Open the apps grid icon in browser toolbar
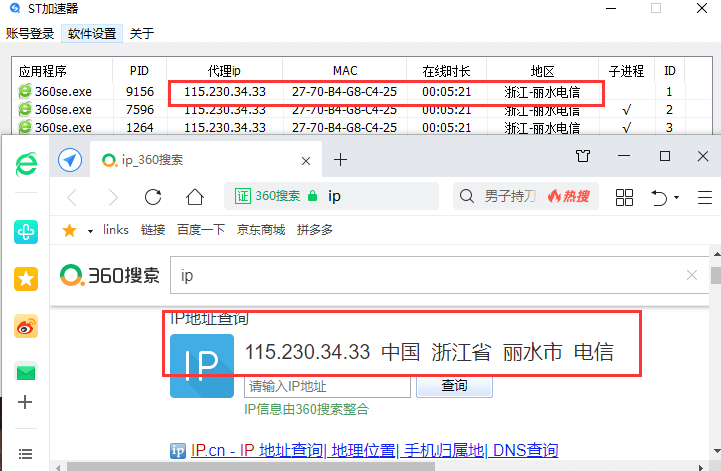The width and height of the screenshot is (721, 471). pos(624,196)
